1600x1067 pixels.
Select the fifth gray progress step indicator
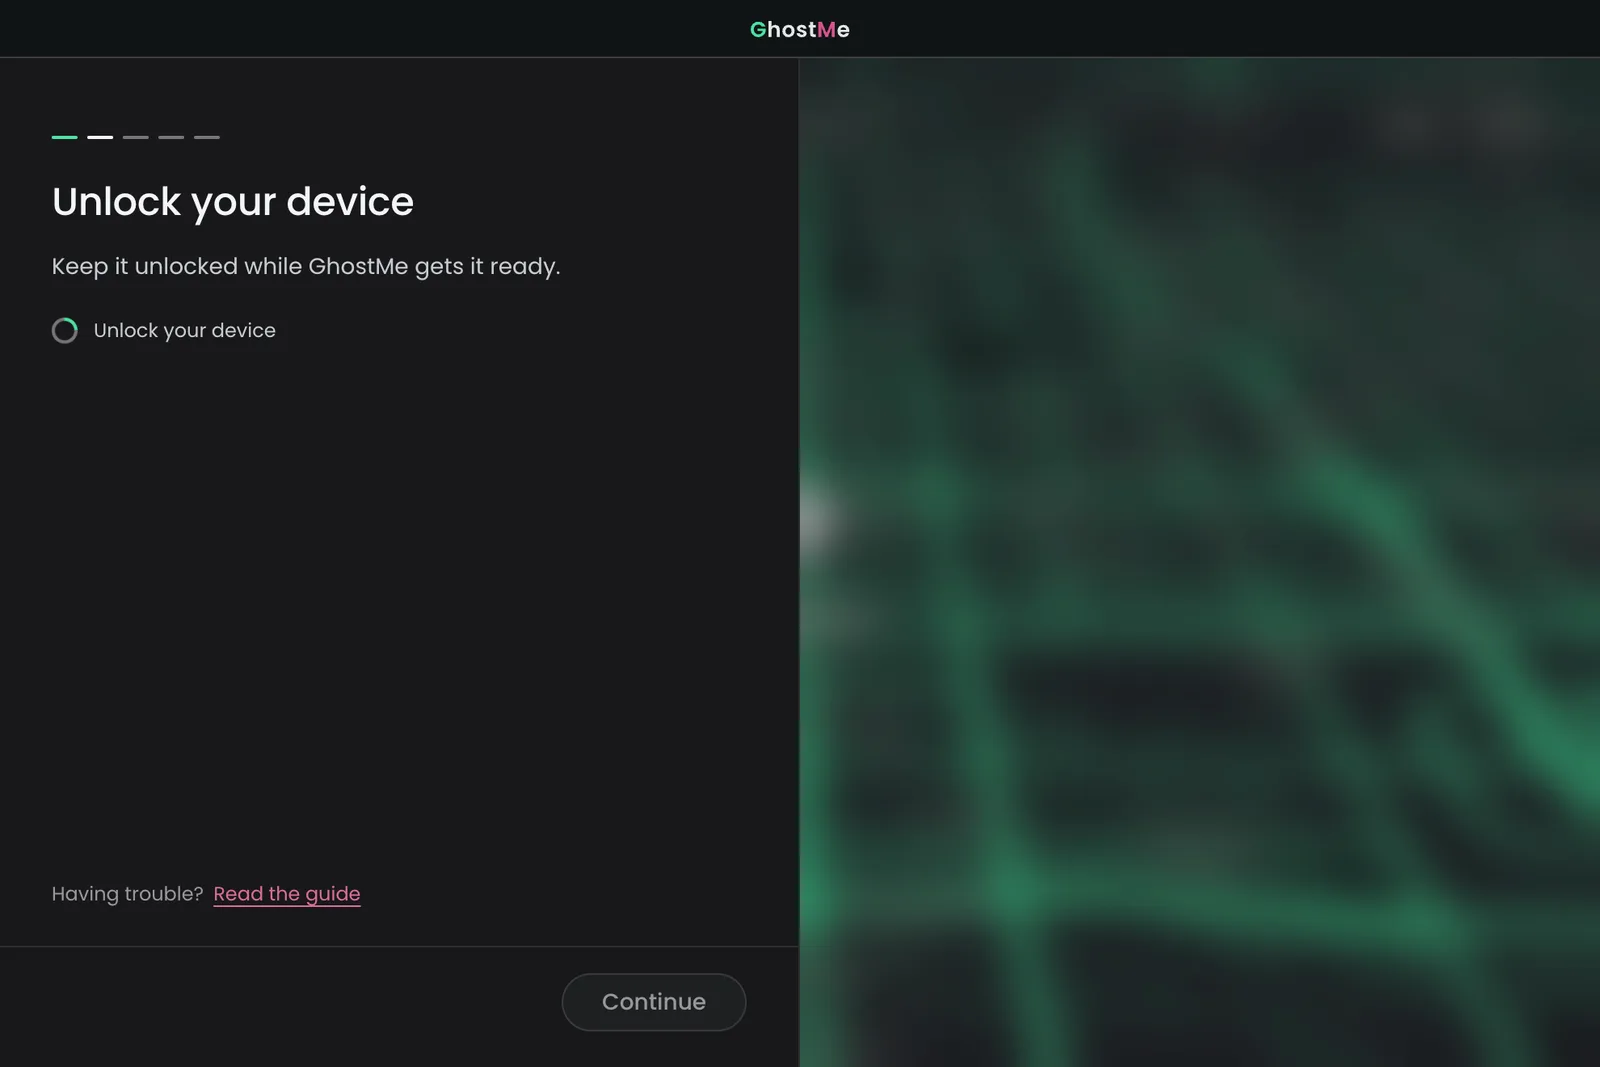point(207,137)
